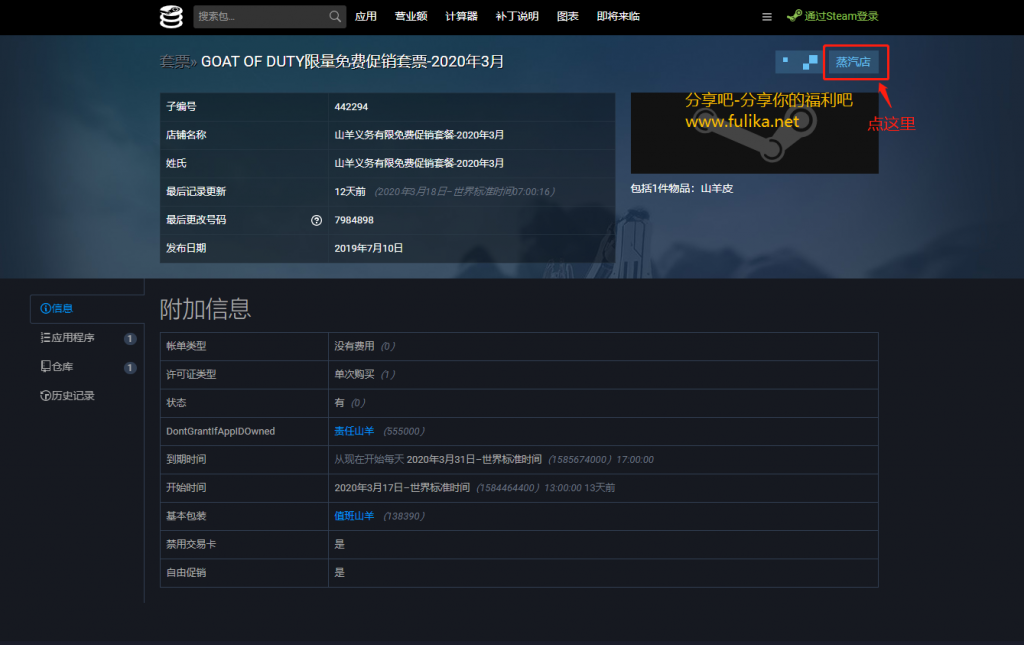Click the two-squares icon left of 蒸汽店
Screen dimensions: 1024x645
(x=810, y=62)
